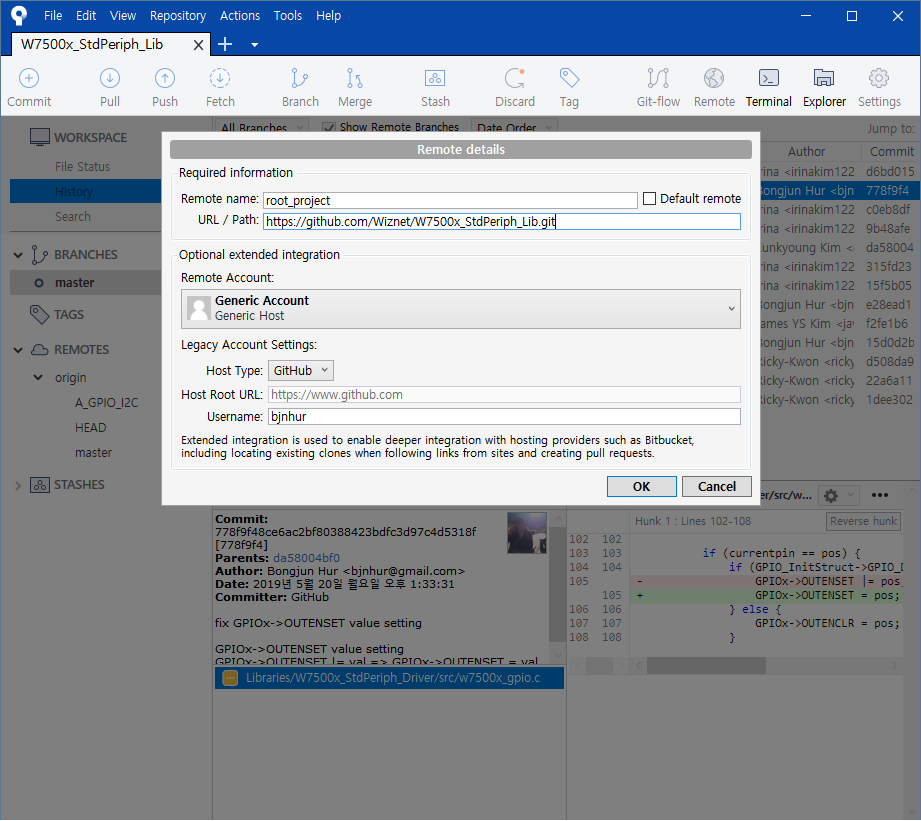Open the Remote Account dropdown

pyautogui.click(x=460, y=308)
